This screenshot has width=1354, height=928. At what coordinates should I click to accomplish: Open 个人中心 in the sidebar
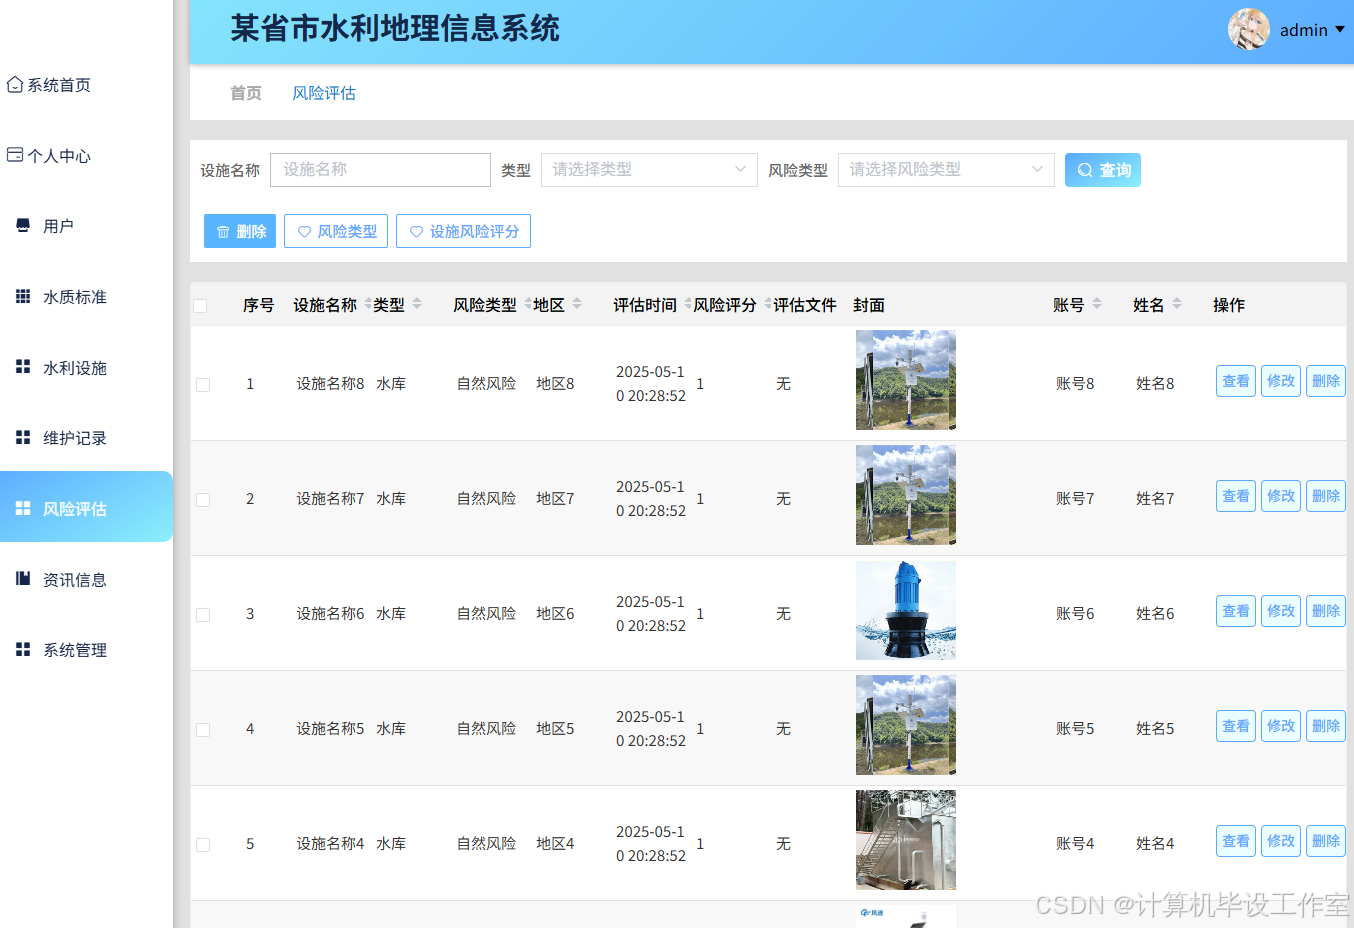59,156
